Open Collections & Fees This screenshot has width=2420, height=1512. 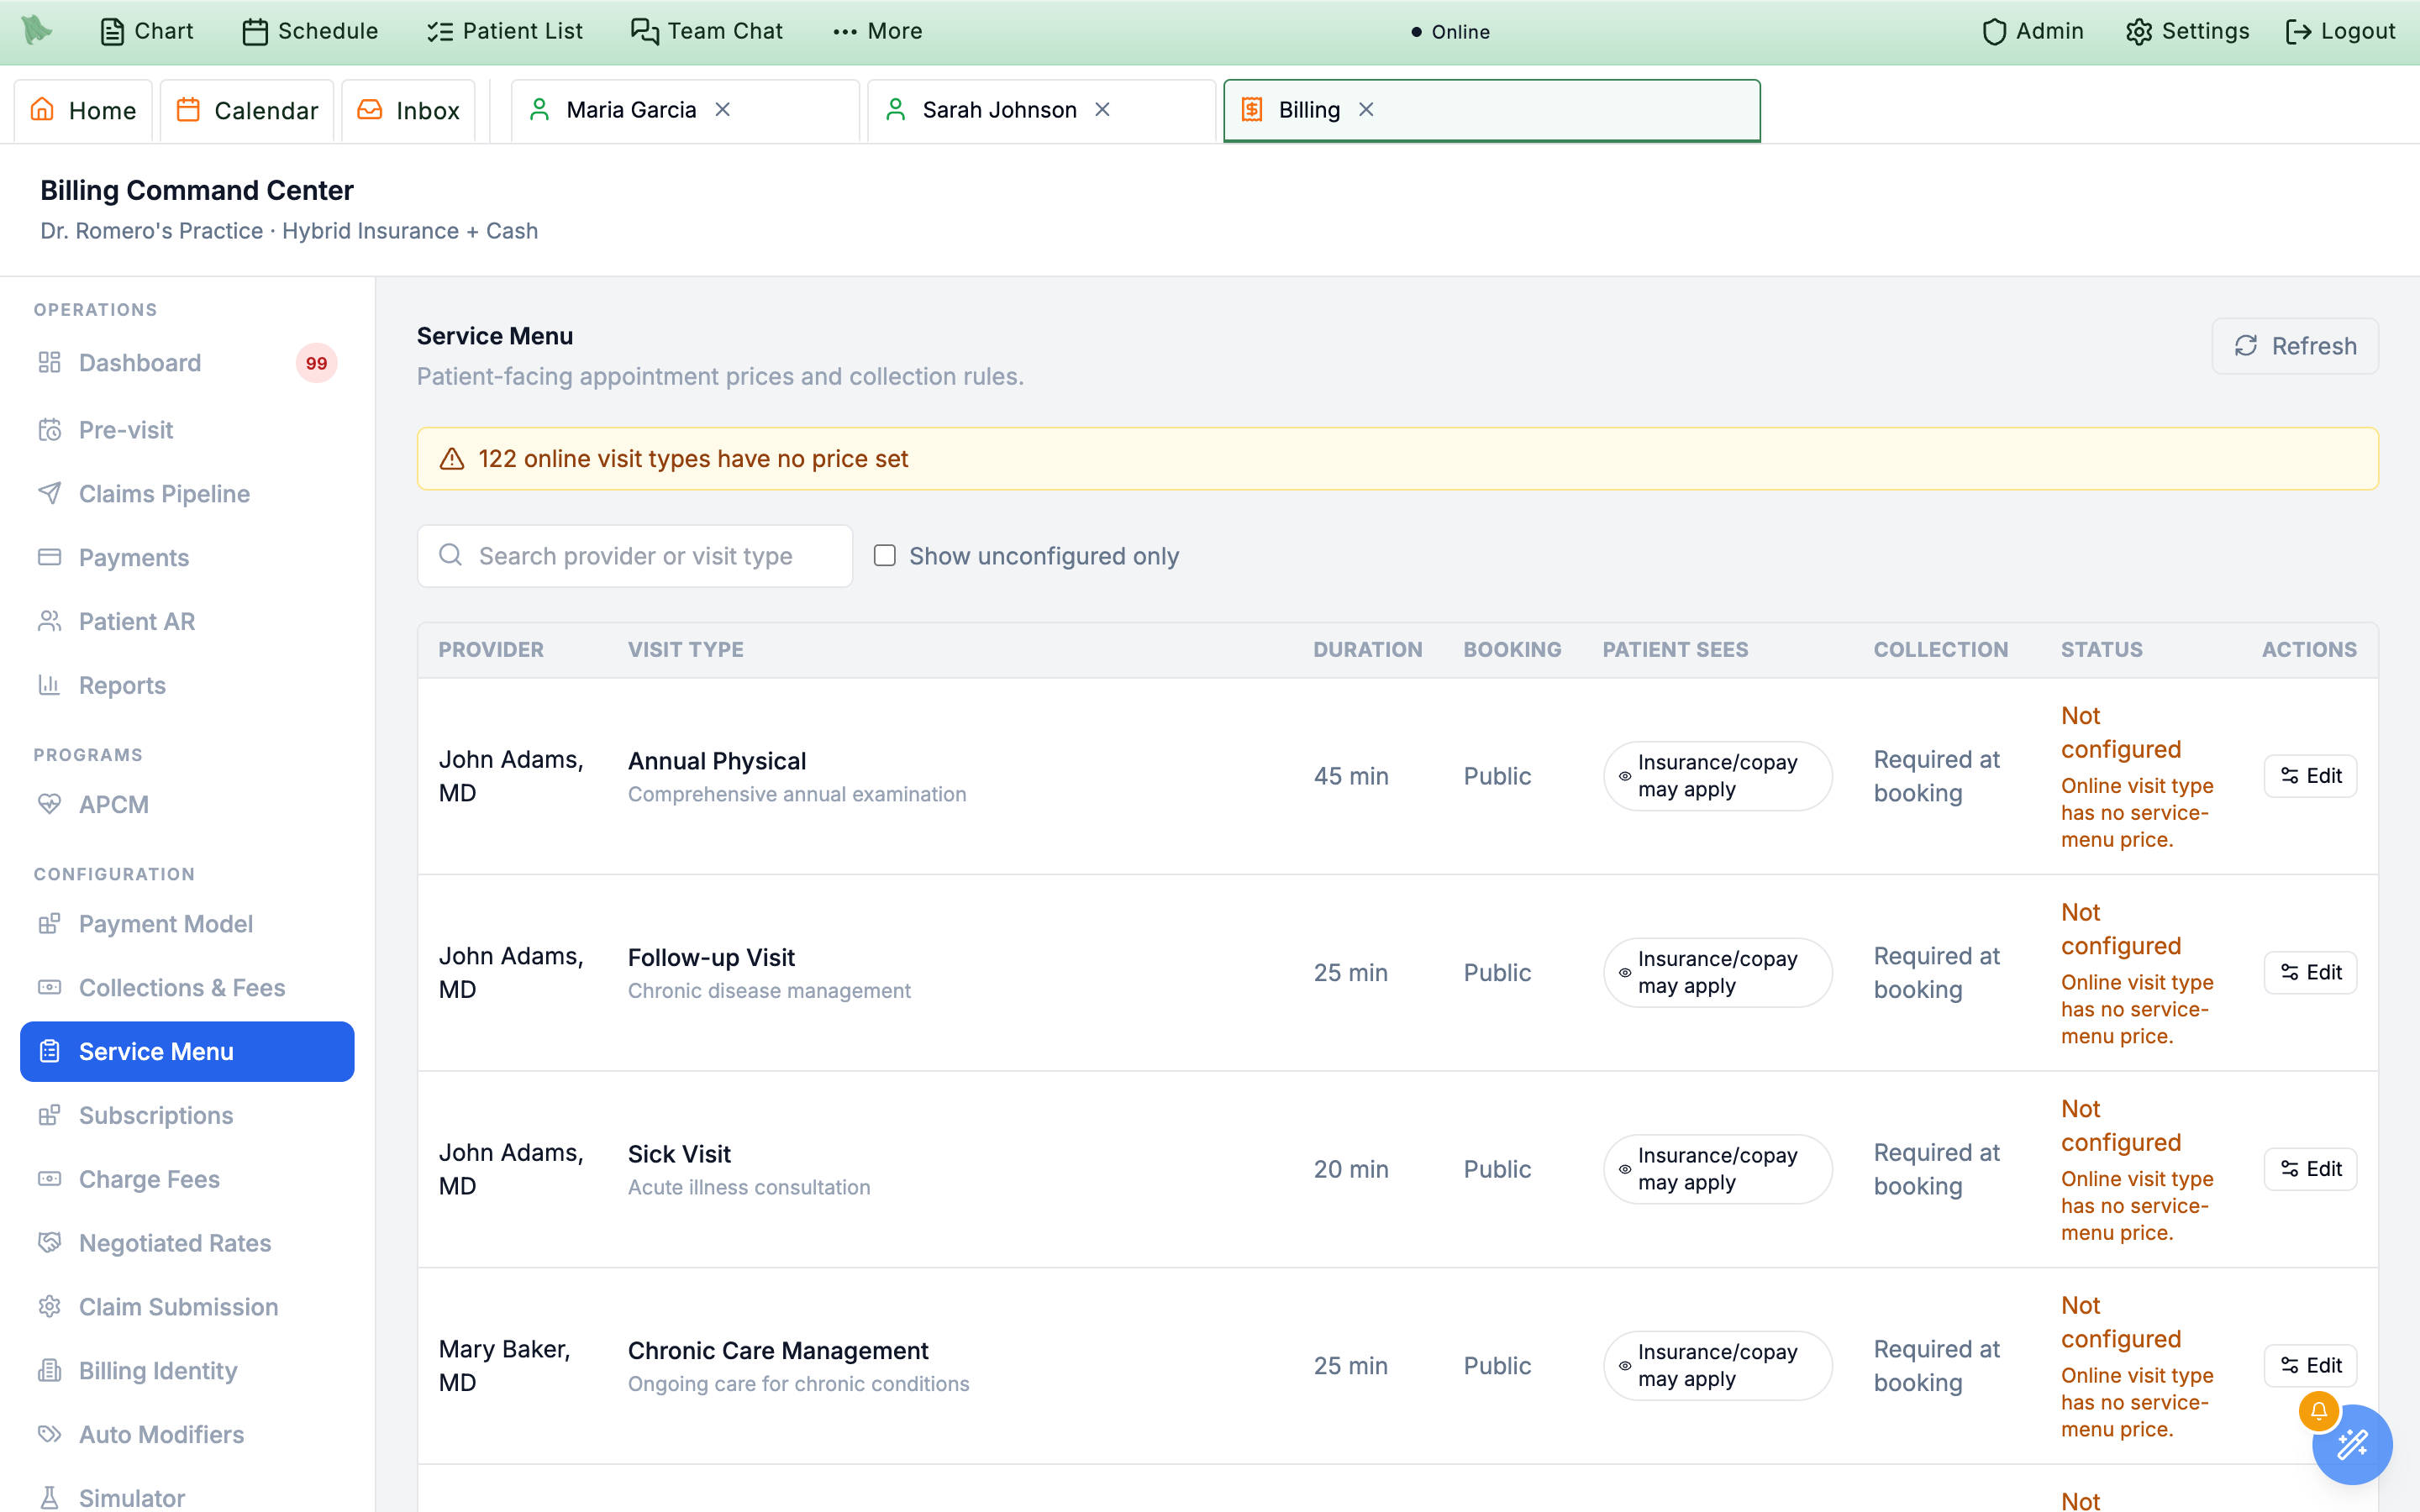[x=187, y=988]
